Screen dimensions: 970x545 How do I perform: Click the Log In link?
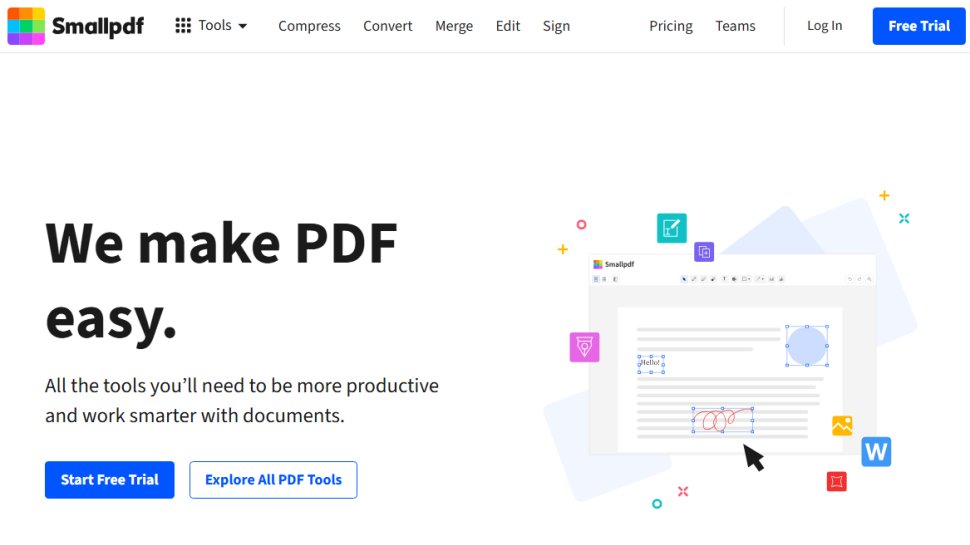coord(825,25)
